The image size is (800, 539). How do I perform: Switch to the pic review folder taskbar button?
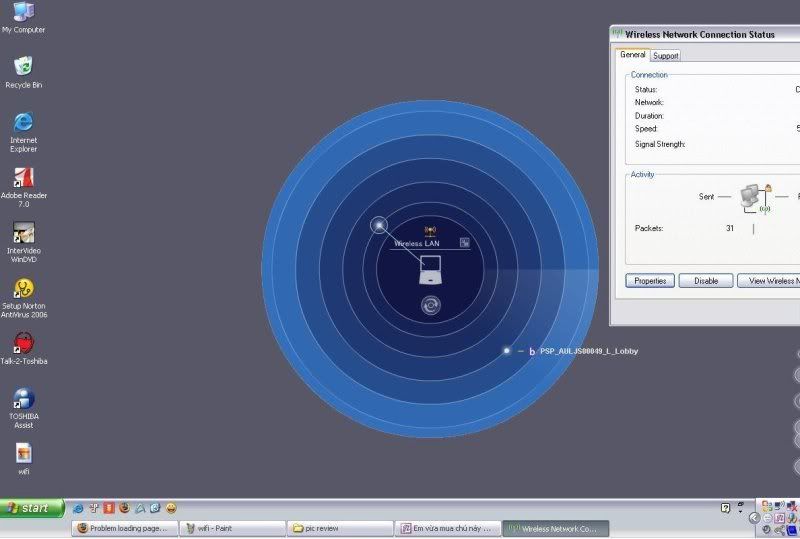[340, 528]
